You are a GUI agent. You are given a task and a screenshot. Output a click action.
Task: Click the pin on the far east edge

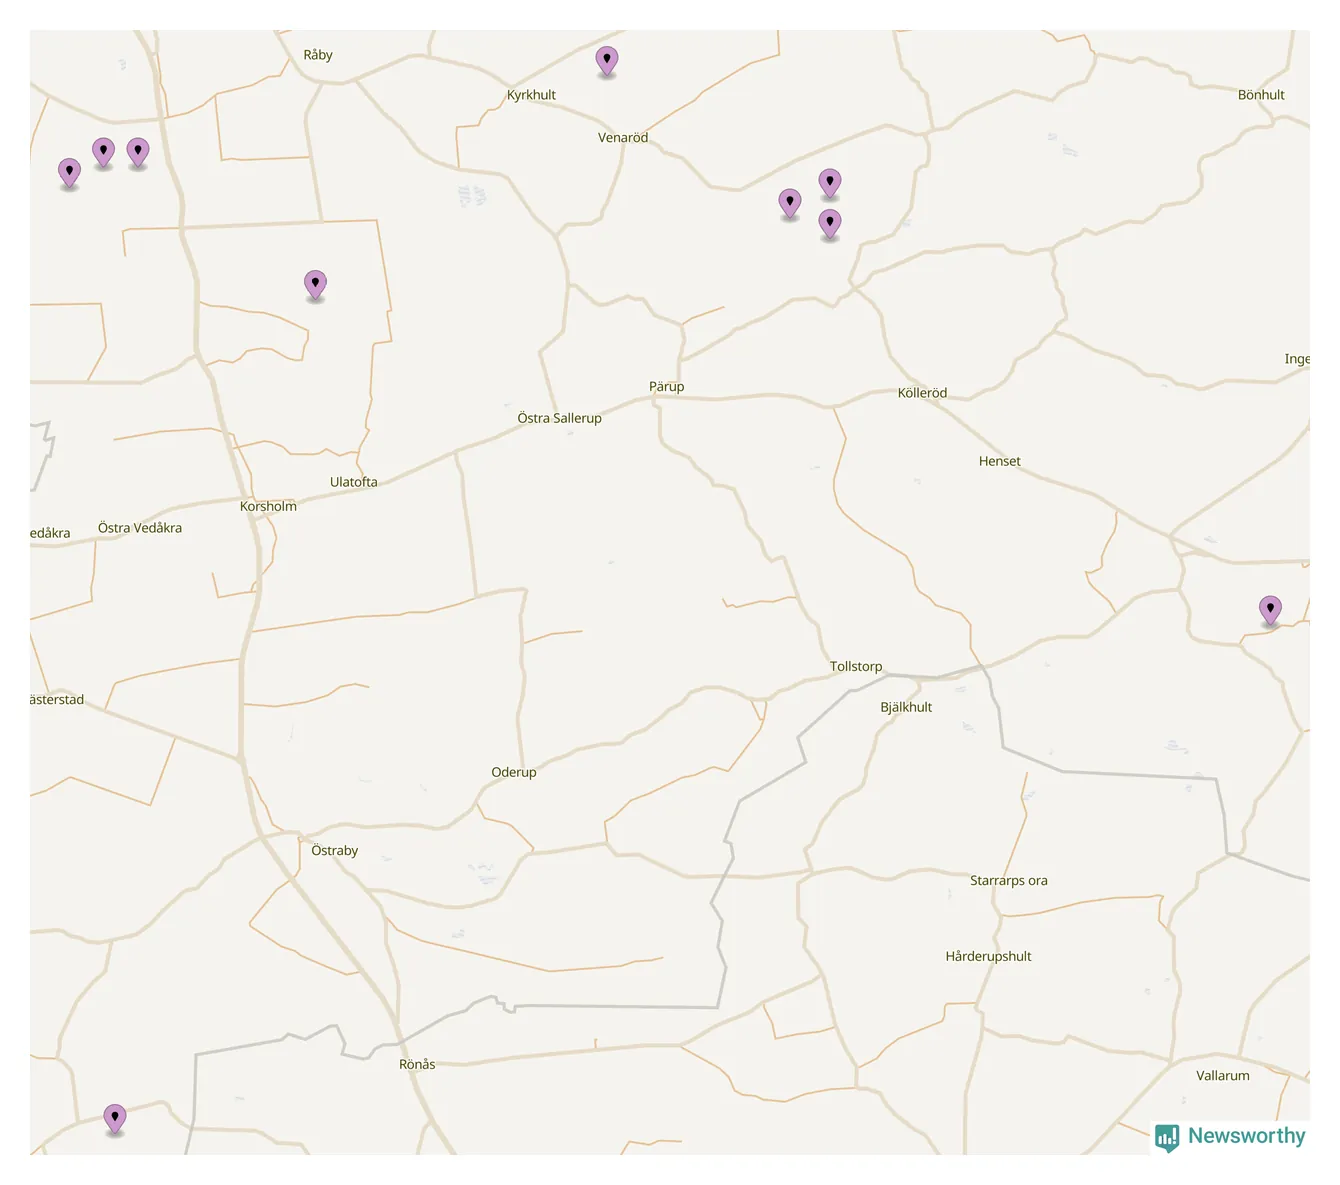pos(1270,610)
